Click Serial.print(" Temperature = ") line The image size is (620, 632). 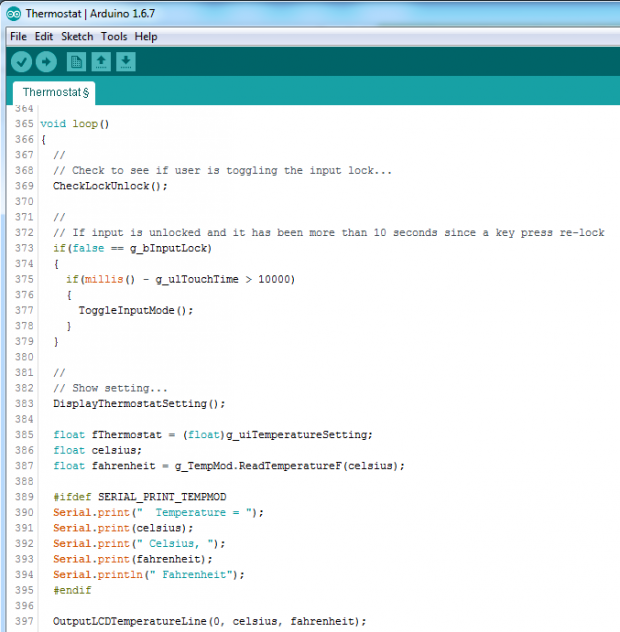point(158,512)
